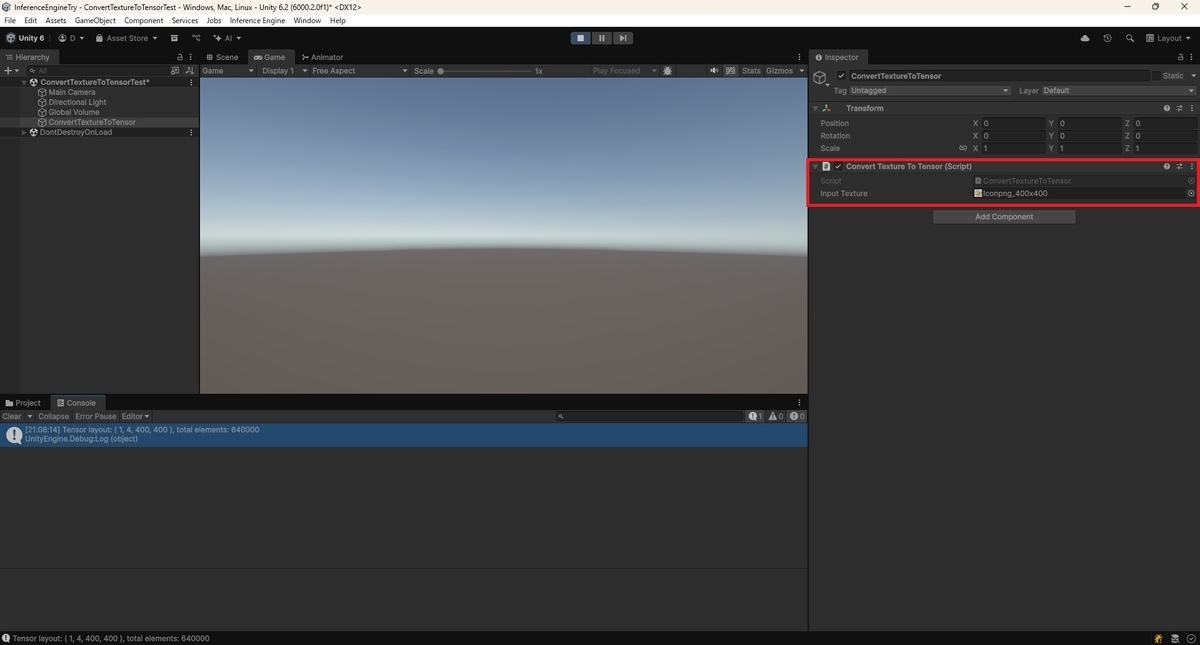Open the GameObject menu
The image size is (1200, 645).
click(95, 20)
